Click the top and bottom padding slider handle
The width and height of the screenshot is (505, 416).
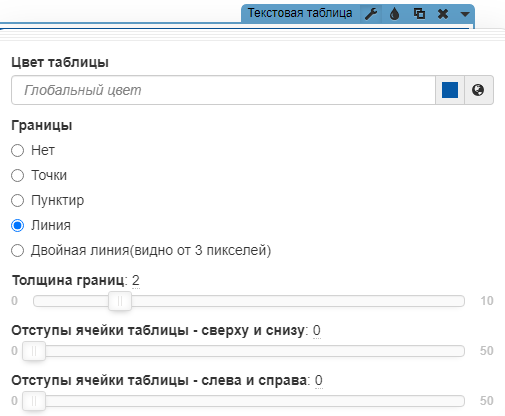(34, 351)
